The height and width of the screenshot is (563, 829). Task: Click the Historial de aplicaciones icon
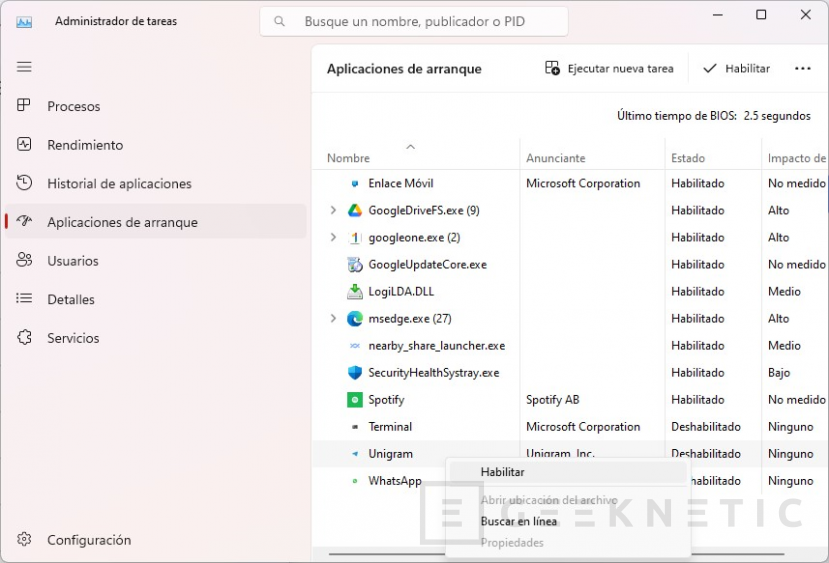(x=25, y=184)
